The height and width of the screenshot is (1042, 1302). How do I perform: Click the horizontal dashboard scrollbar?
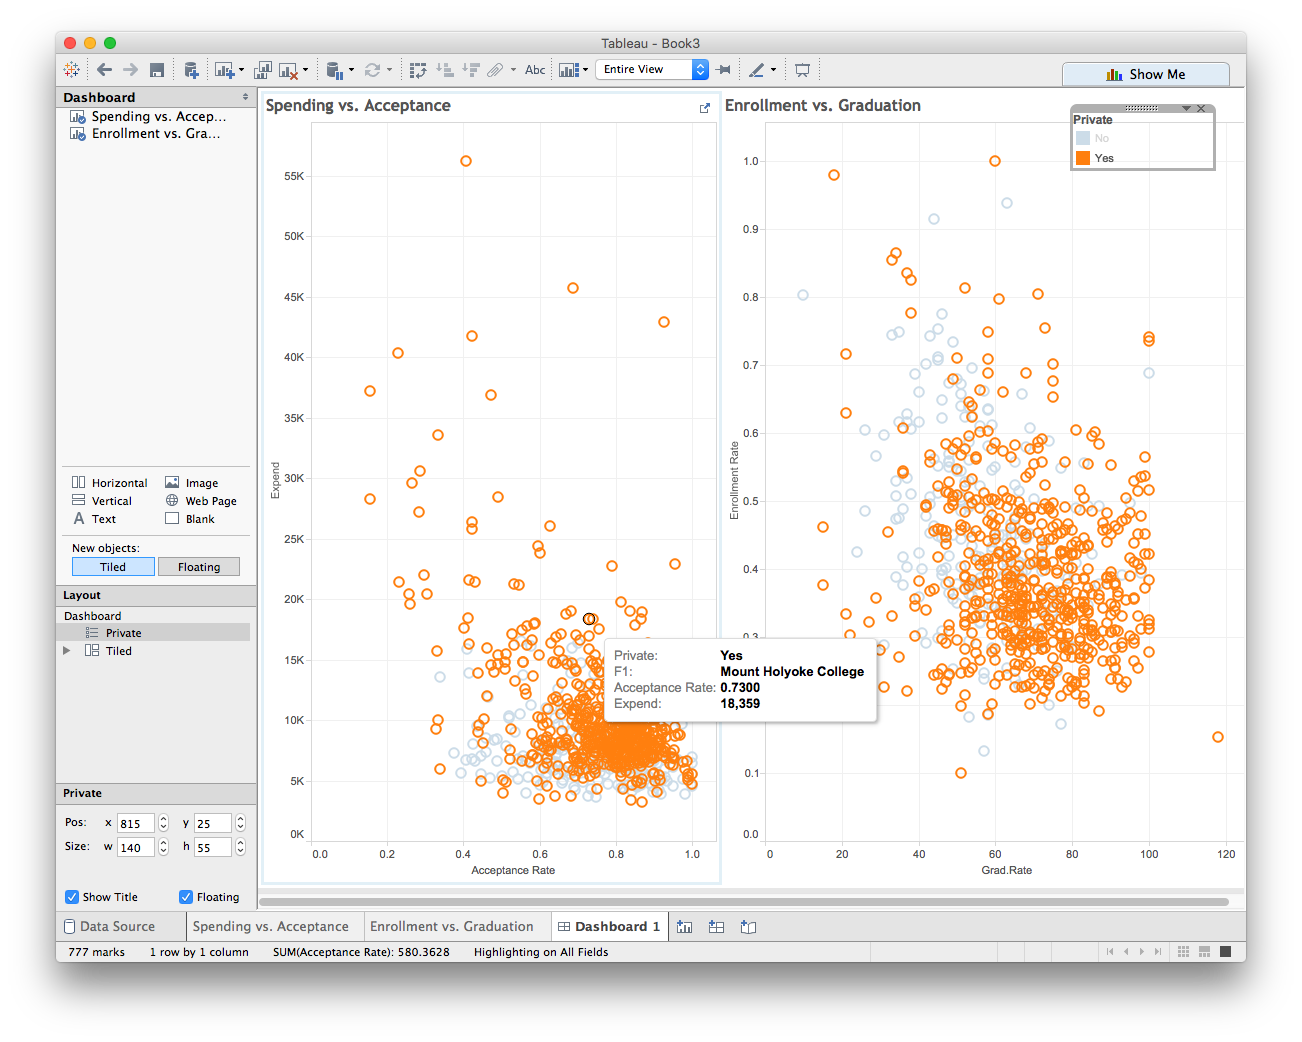(744, 902)
